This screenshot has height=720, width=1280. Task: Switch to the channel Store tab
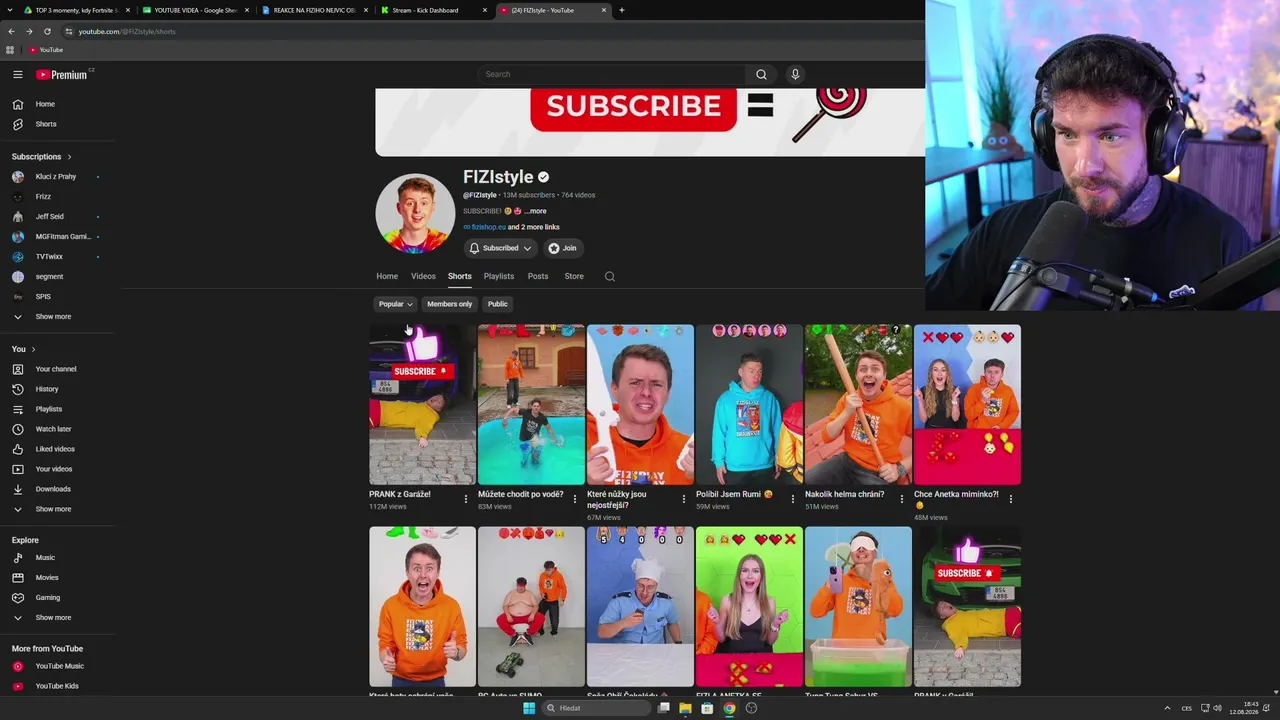574,276
